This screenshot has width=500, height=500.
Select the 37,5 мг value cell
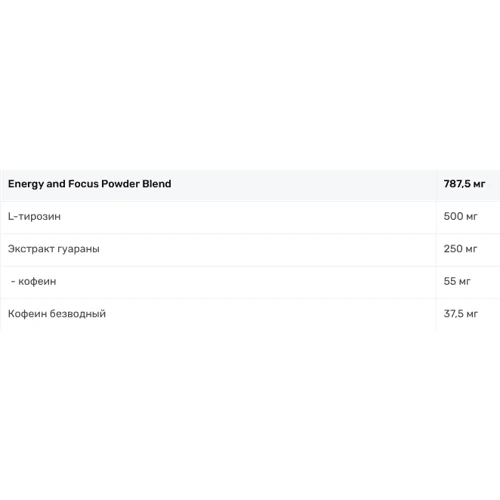tap(461, 314)
